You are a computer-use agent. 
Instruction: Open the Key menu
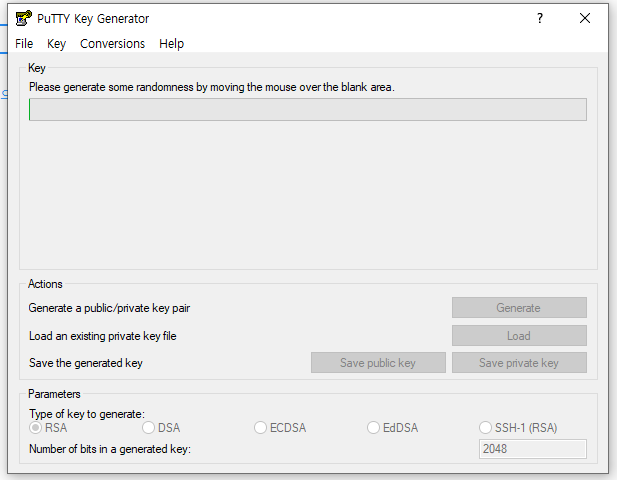click(56, 44)
